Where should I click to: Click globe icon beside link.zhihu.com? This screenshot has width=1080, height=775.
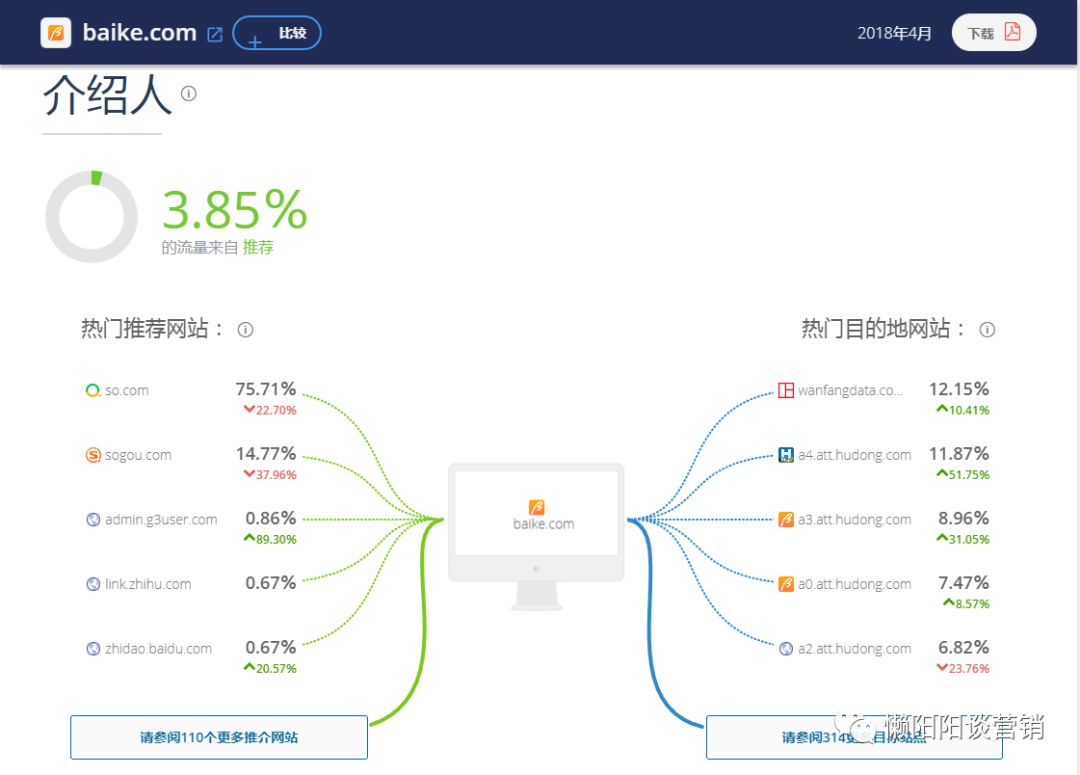93,584
